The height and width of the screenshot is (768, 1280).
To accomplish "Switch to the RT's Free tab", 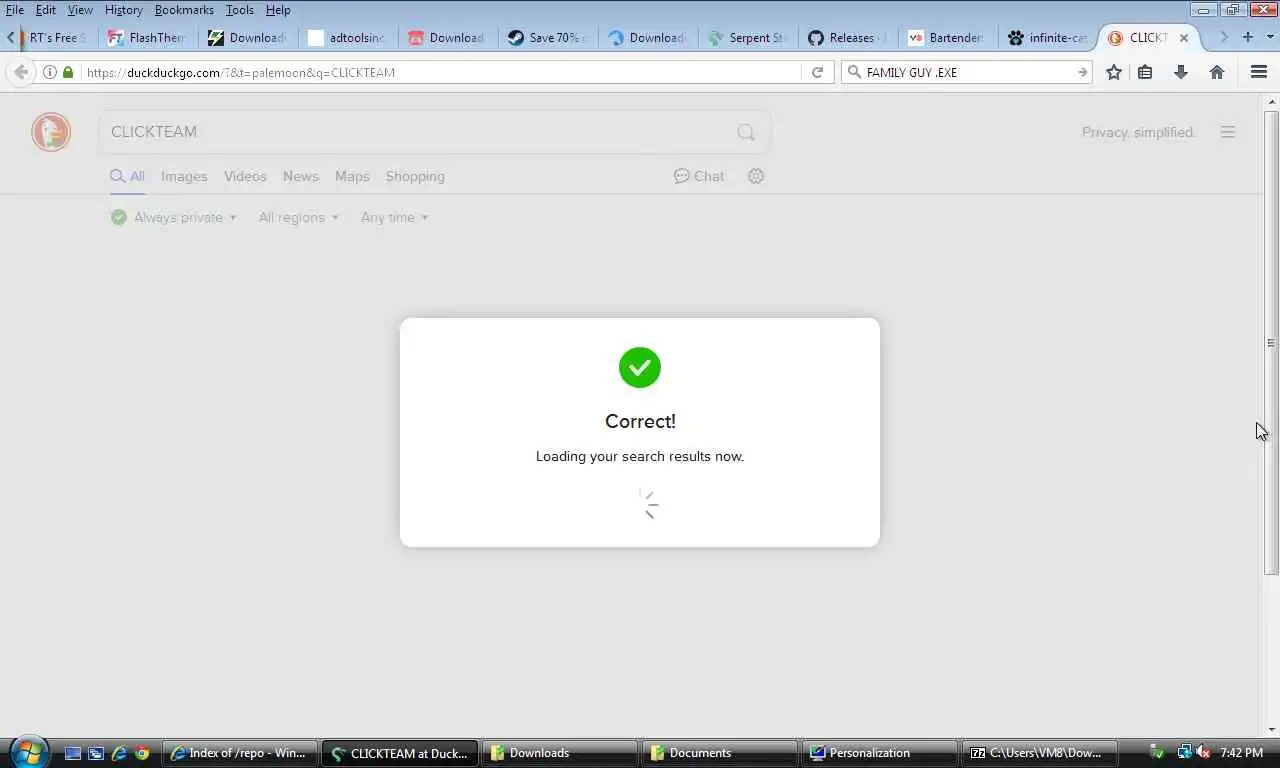I will (58, 37).
